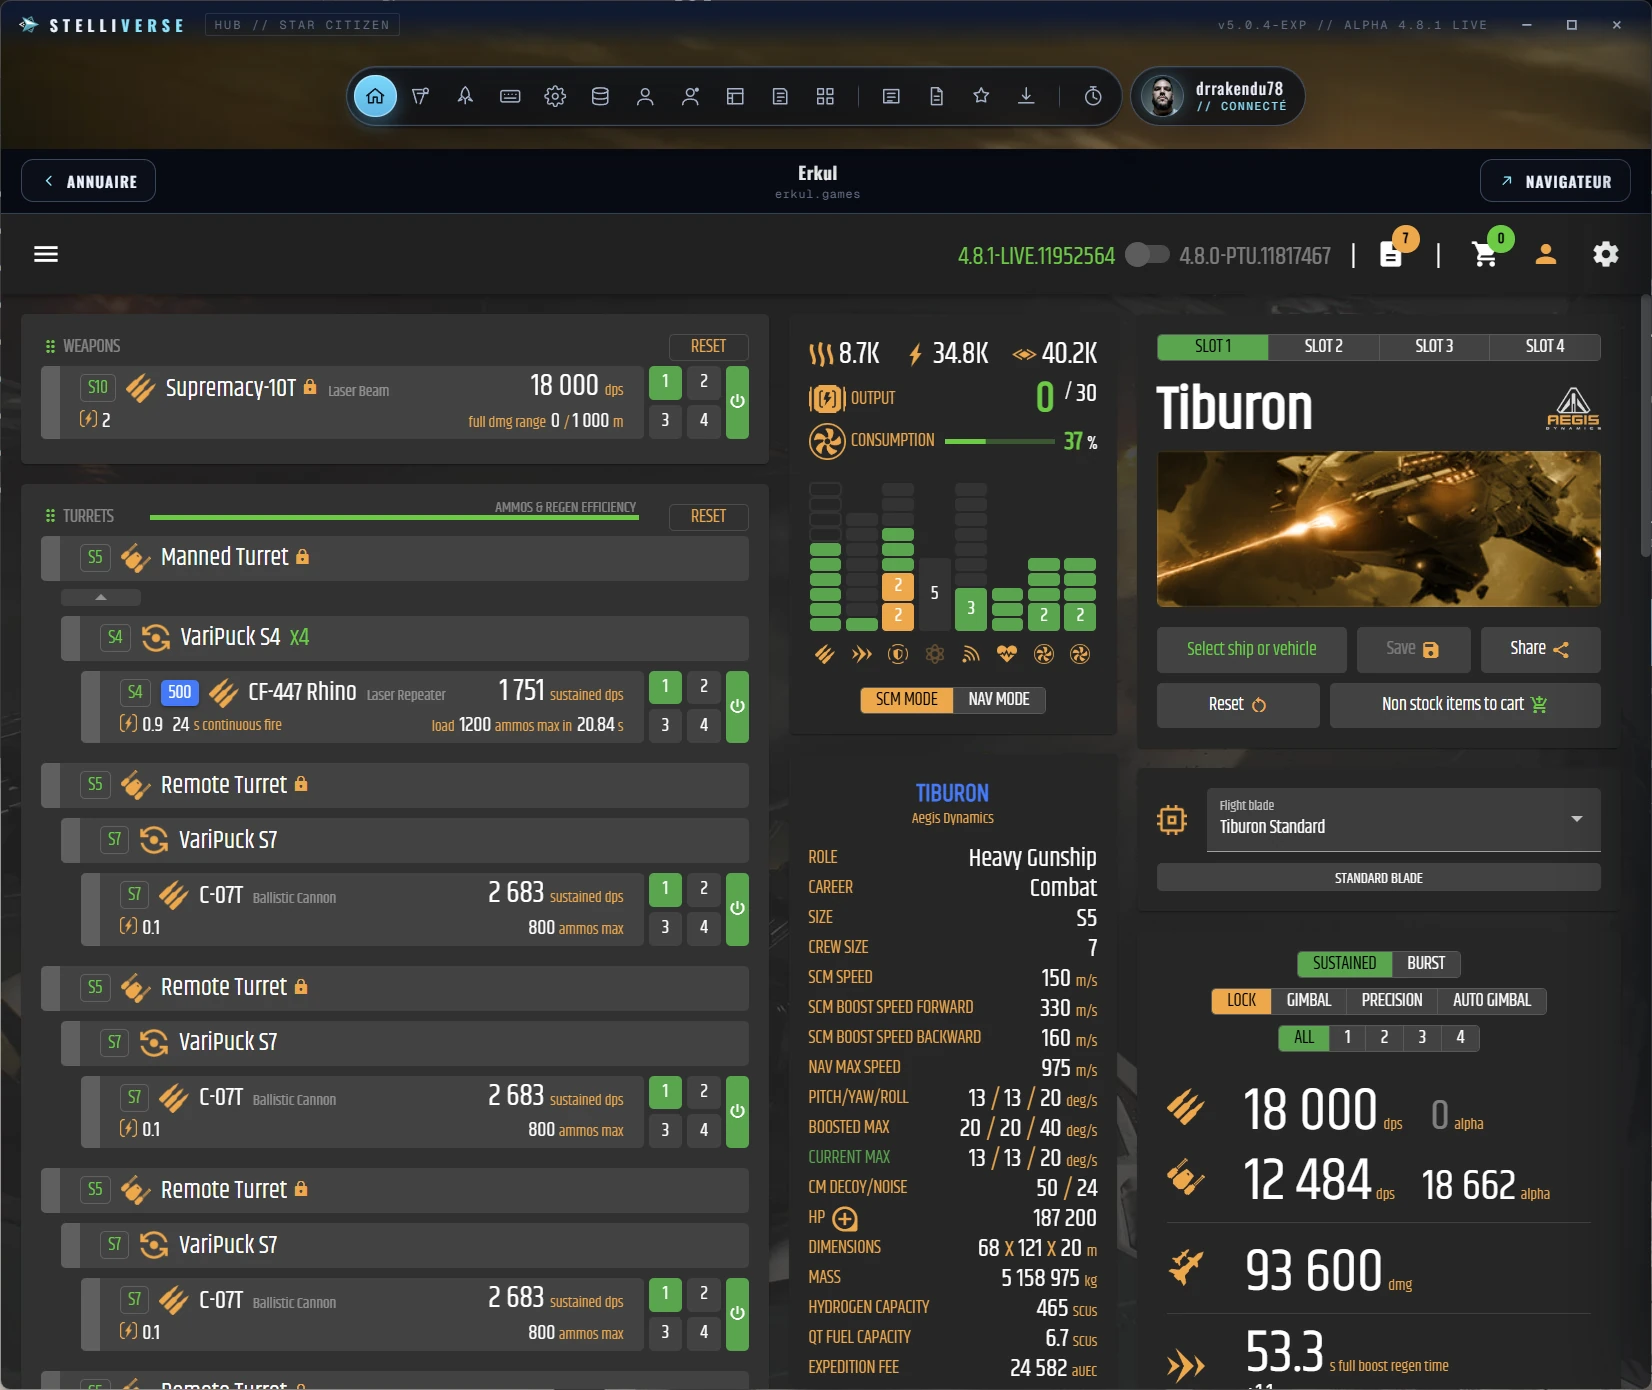Share the Tiburon loadout
The width and height of the screenshot is (1652, 1390).
1540,650
